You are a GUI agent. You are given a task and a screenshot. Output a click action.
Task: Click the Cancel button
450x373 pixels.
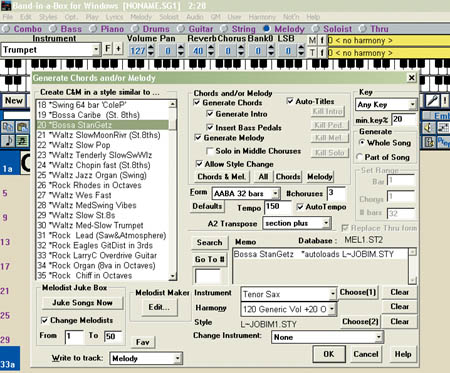coord(366,354)
